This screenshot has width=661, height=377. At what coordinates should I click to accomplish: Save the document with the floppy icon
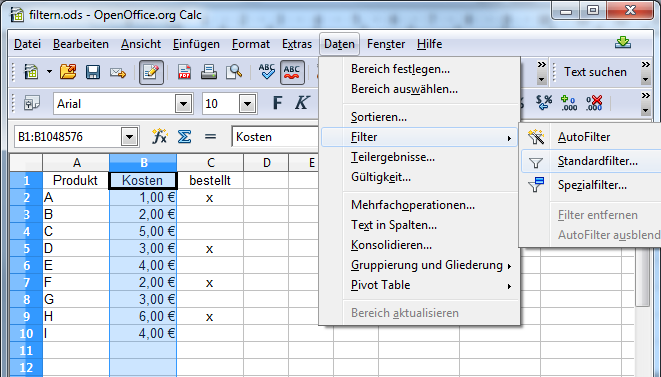tap(93, 72)
